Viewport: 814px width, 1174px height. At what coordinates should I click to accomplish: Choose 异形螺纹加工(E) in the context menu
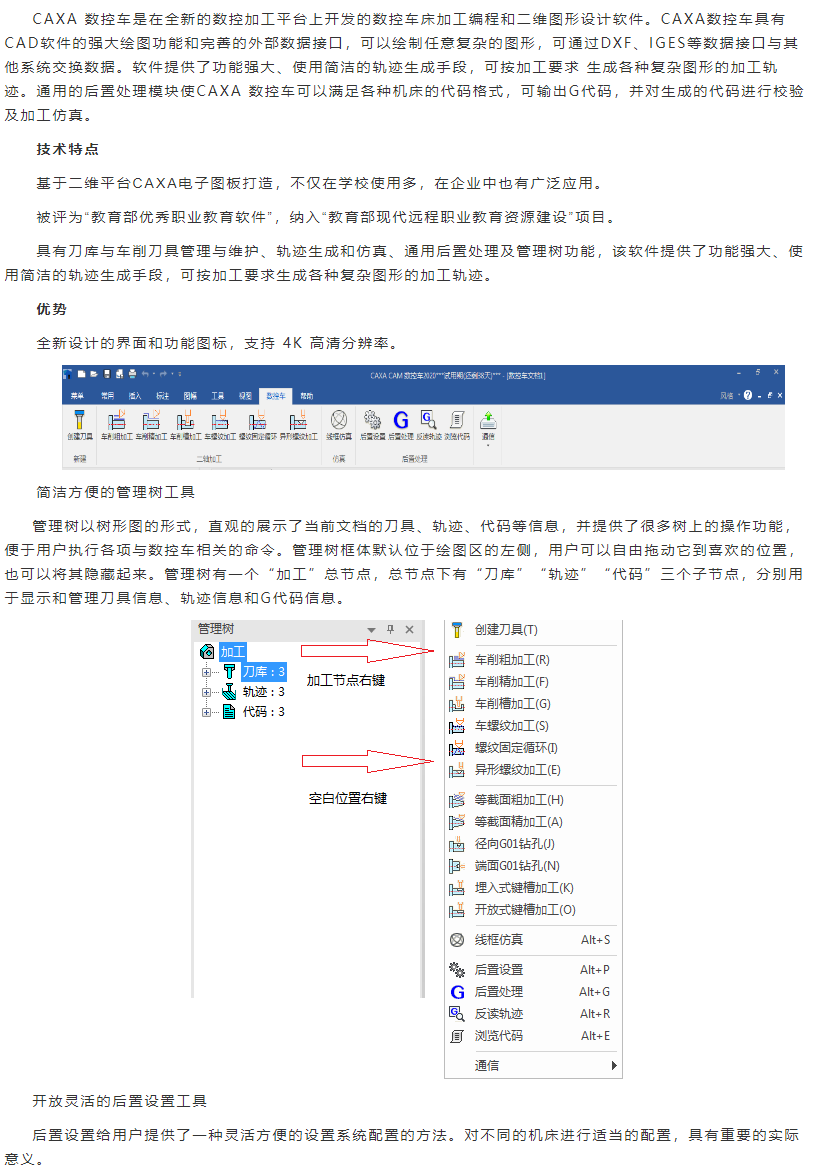(x=533, y=770)
